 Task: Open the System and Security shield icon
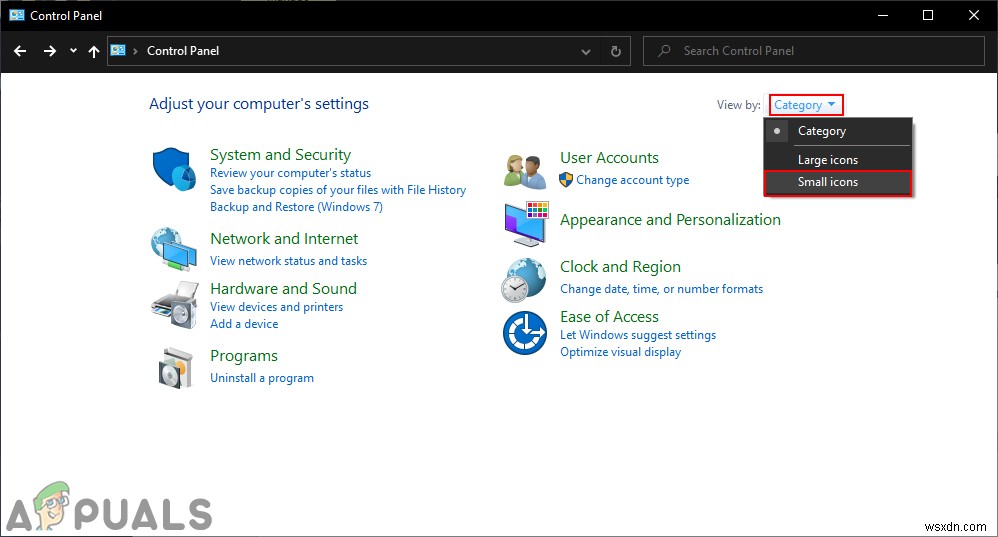(x=175, y=170)
